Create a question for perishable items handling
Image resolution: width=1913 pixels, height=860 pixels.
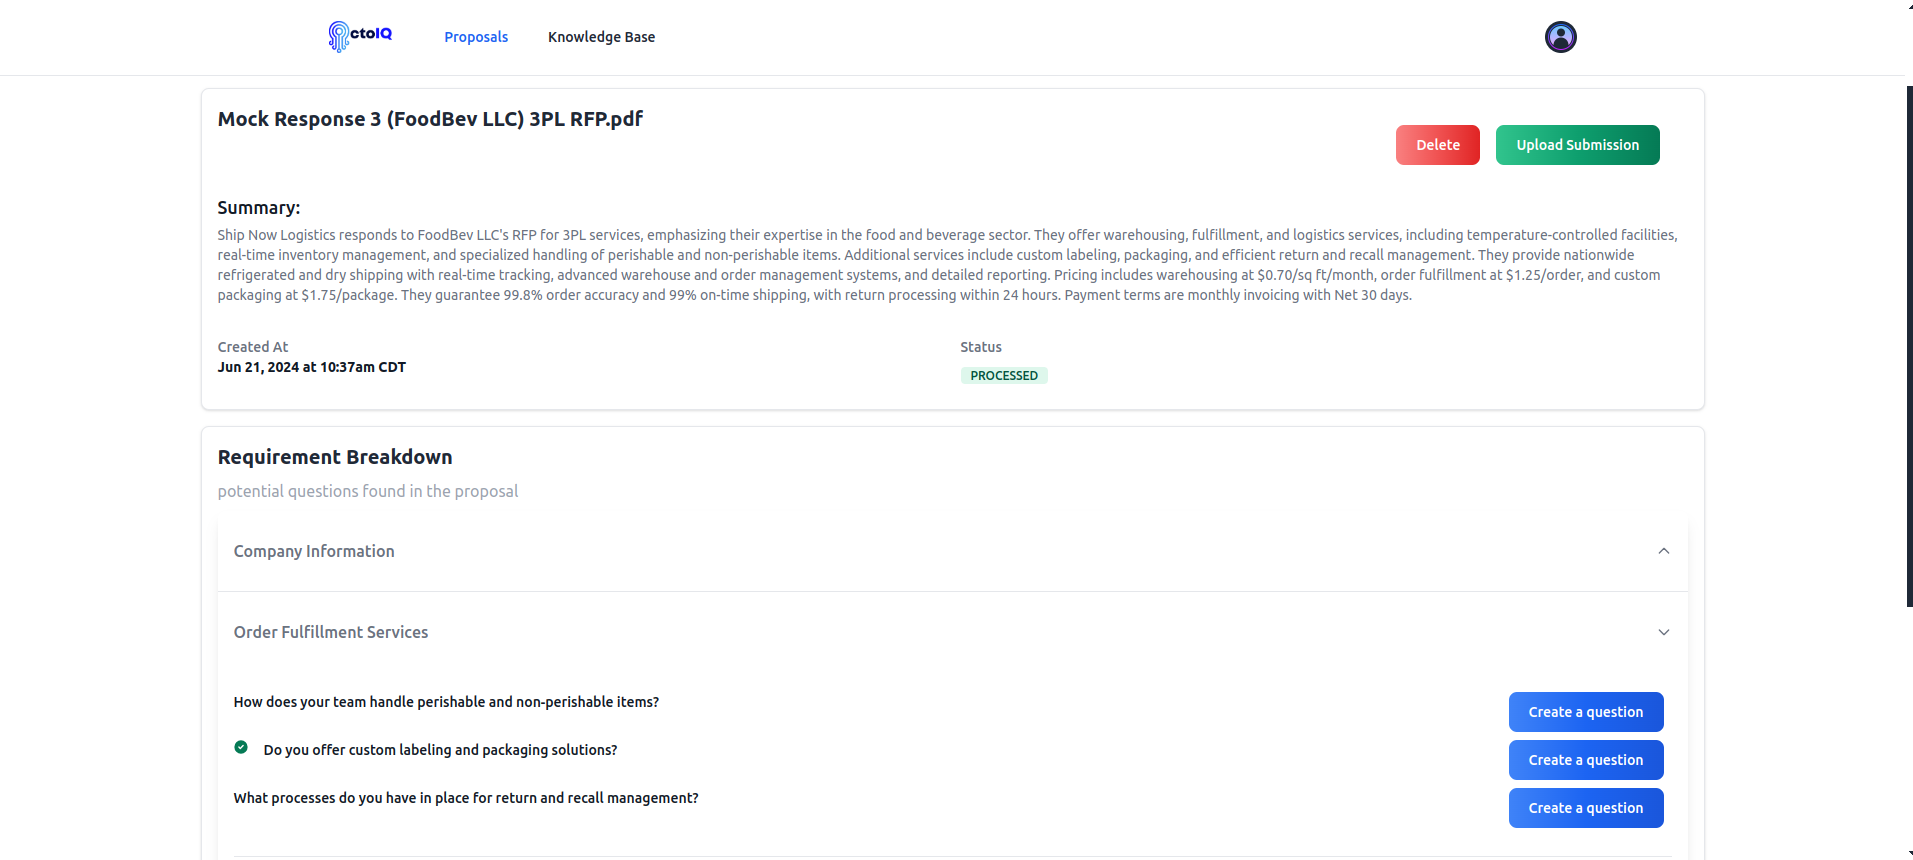[1585, 712]
